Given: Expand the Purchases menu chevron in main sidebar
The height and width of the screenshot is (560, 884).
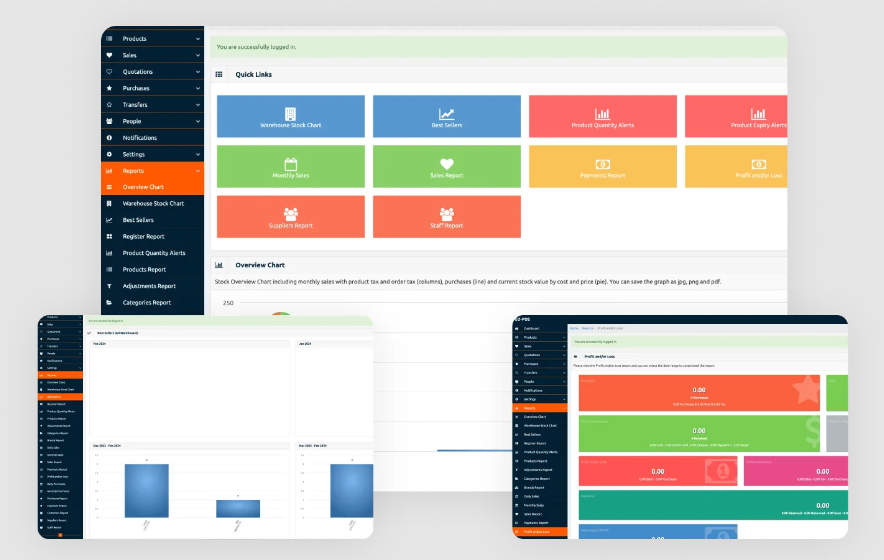Looking at the screenshot, I should [x=198, y=89].
